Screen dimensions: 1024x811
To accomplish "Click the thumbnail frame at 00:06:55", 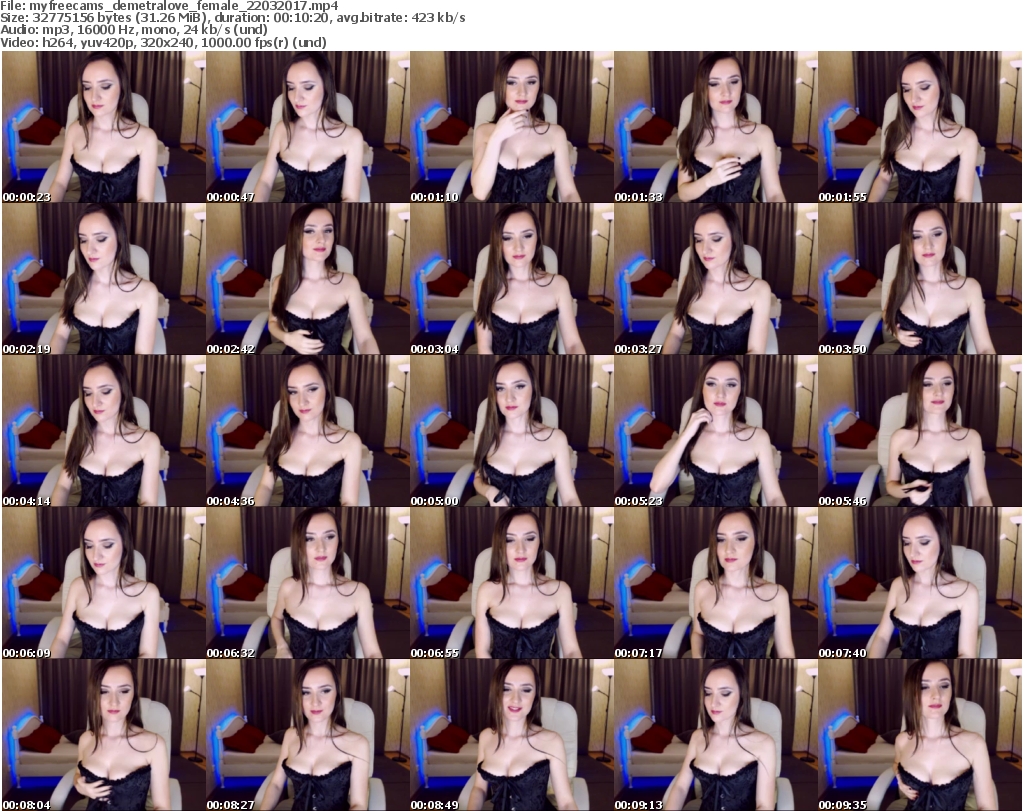I will 512,583.
